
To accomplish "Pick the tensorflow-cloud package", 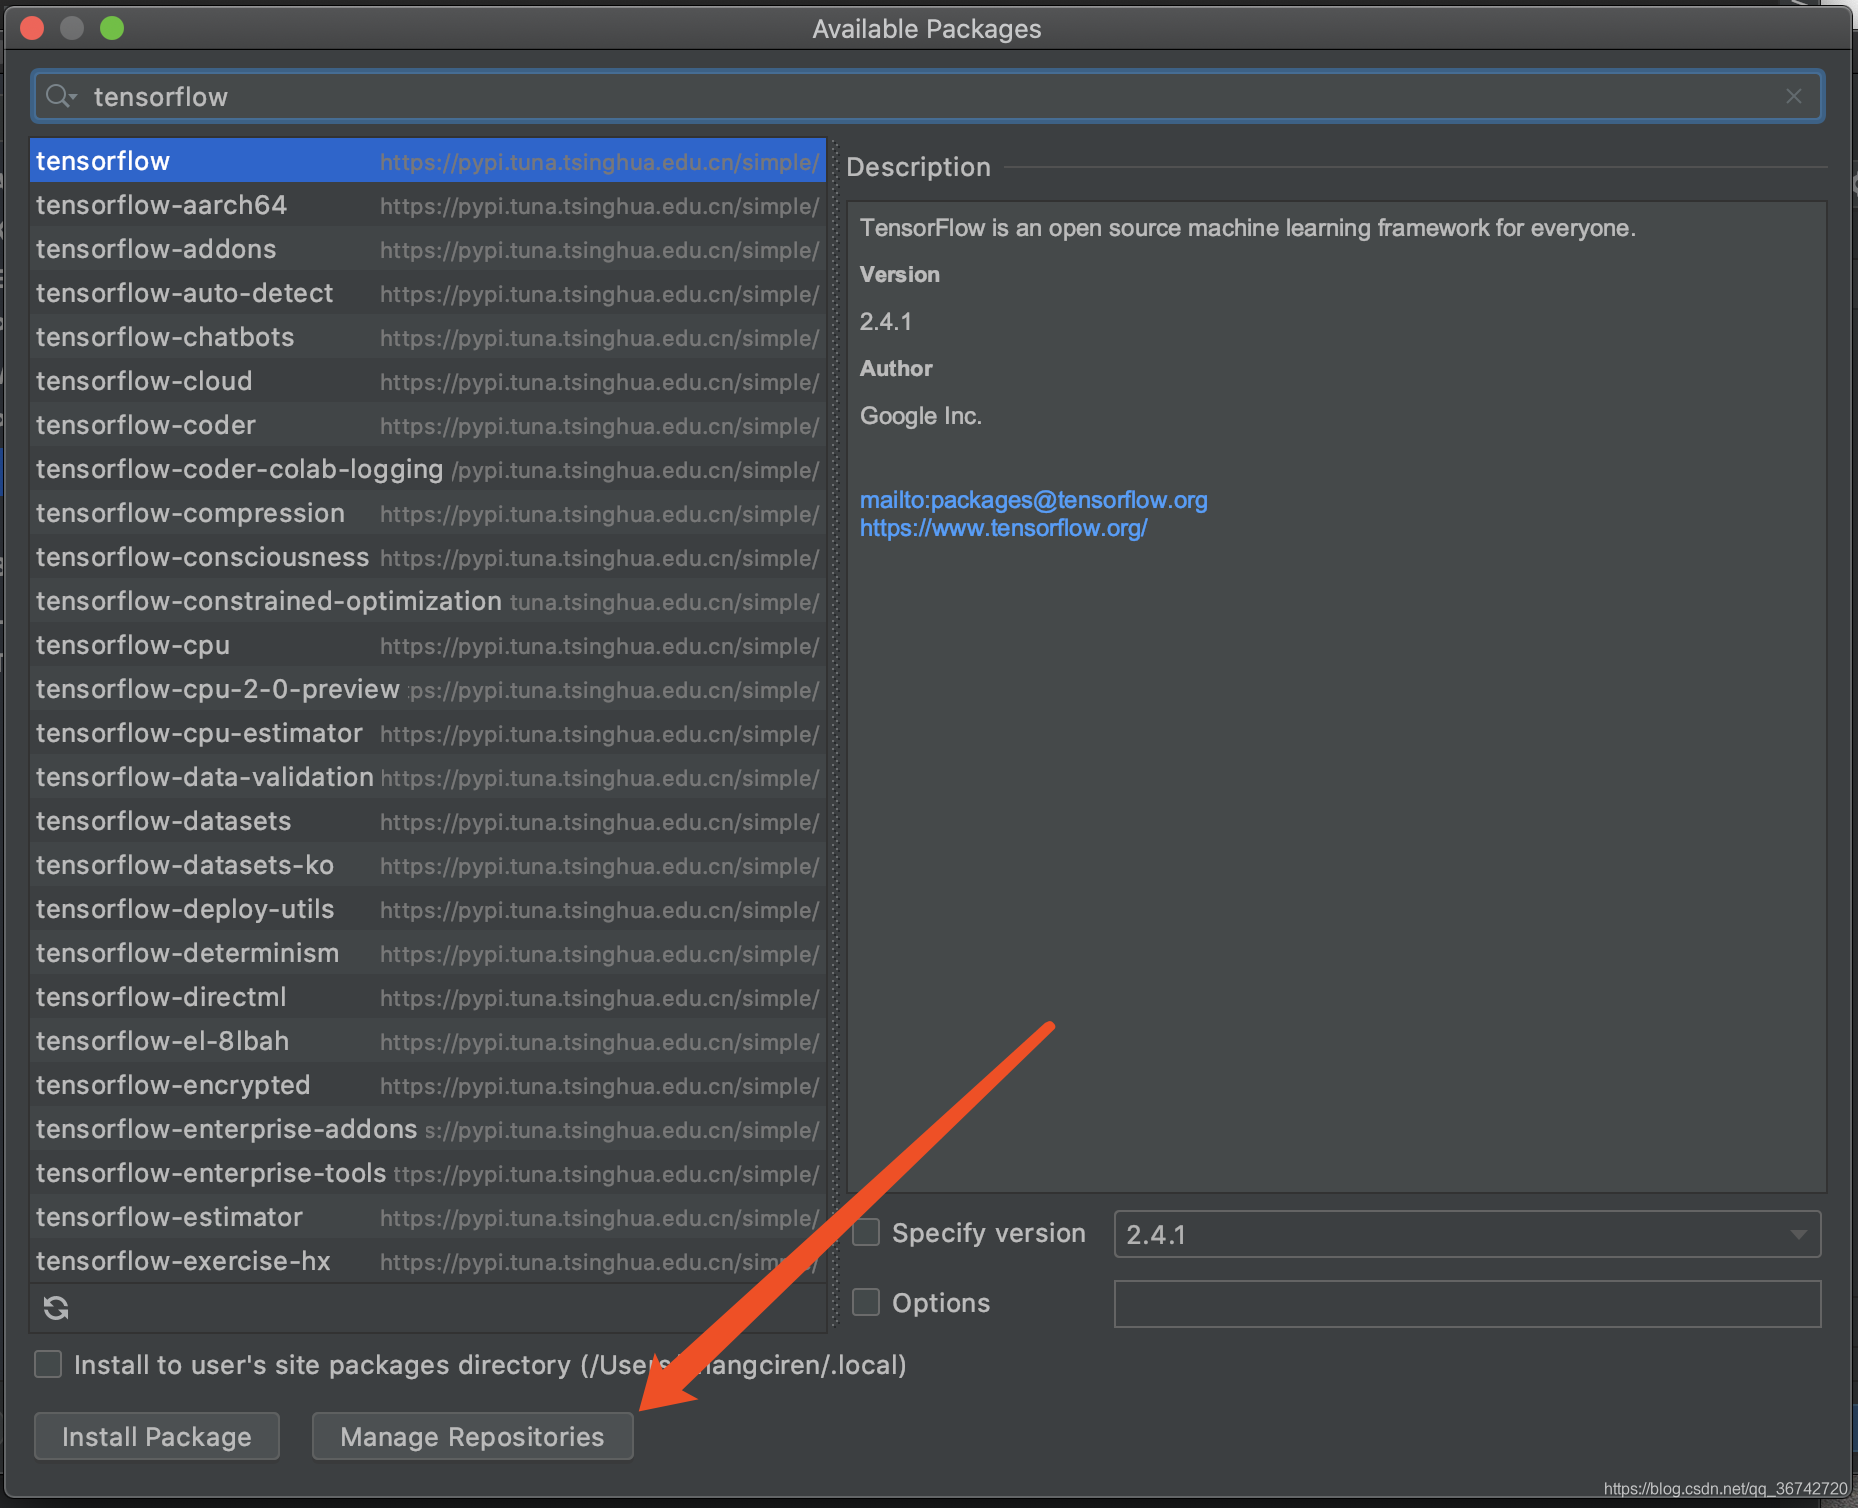I will (428, 381).
